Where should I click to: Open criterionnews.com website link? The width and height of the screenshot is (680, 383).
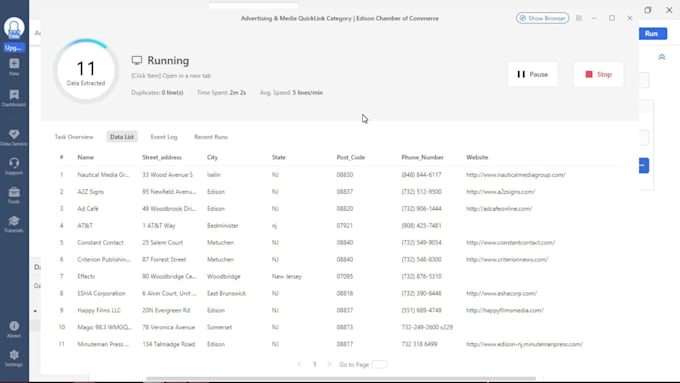tap(507, 259)
